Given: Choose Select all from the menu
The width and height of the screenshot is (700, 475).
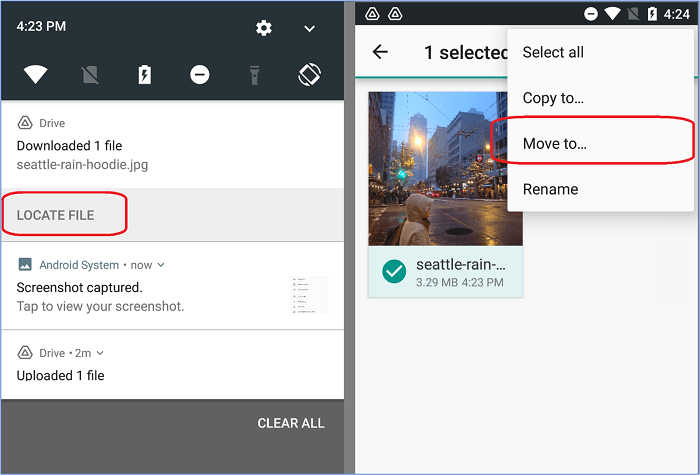Looking at the screenshot, I should 553,52.
